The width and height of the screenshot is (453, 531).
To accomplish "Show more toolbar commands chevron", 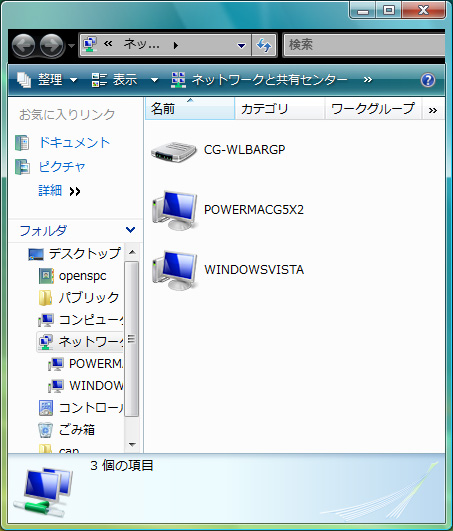I will (368, 80).
